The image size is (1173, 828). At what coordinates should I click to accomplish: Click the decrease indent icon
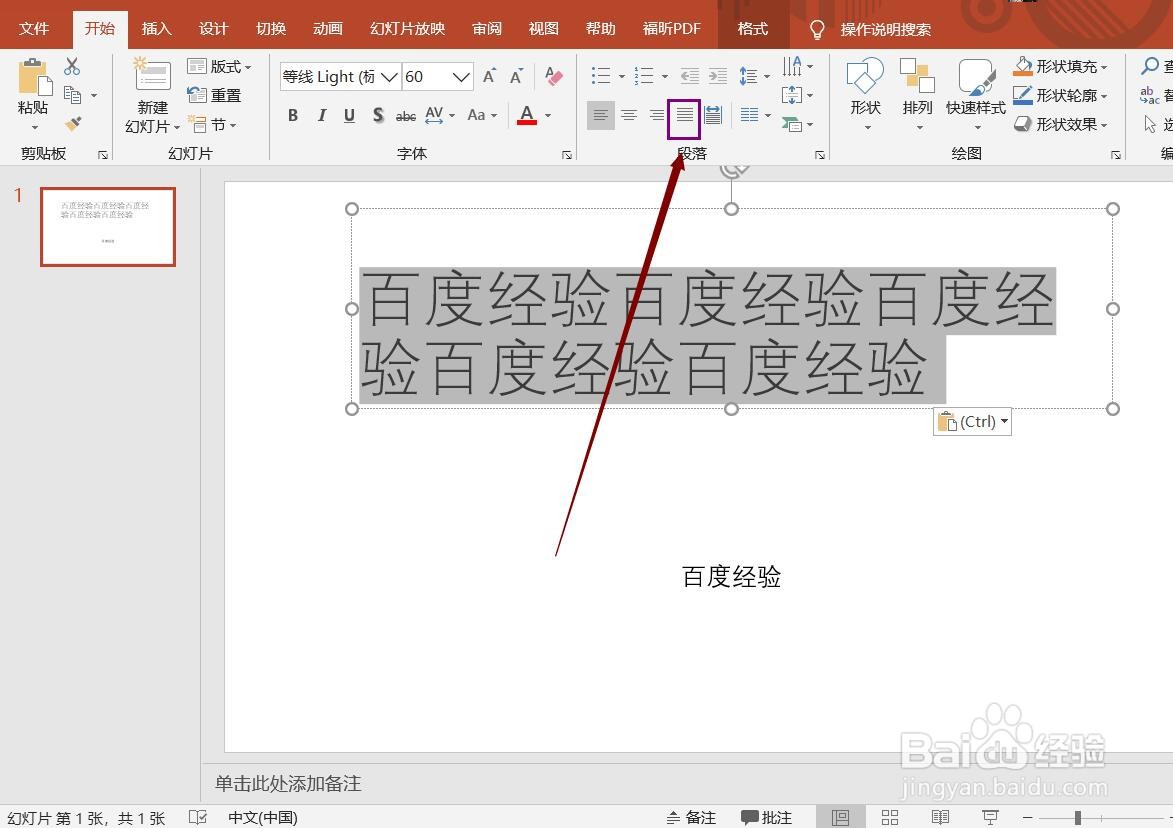[690, 76]
